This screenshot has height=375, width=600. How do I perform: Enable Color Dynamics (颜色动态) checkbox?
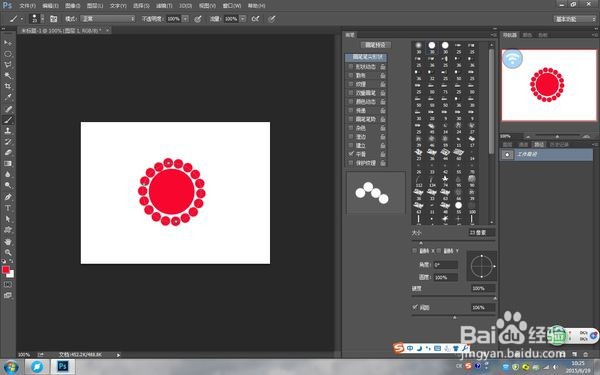coord(351,102)
